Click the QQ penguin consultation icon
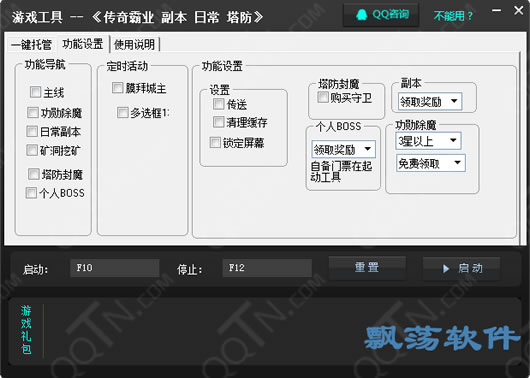The height and width of the screenshot is (378, 530). (362, 15)
